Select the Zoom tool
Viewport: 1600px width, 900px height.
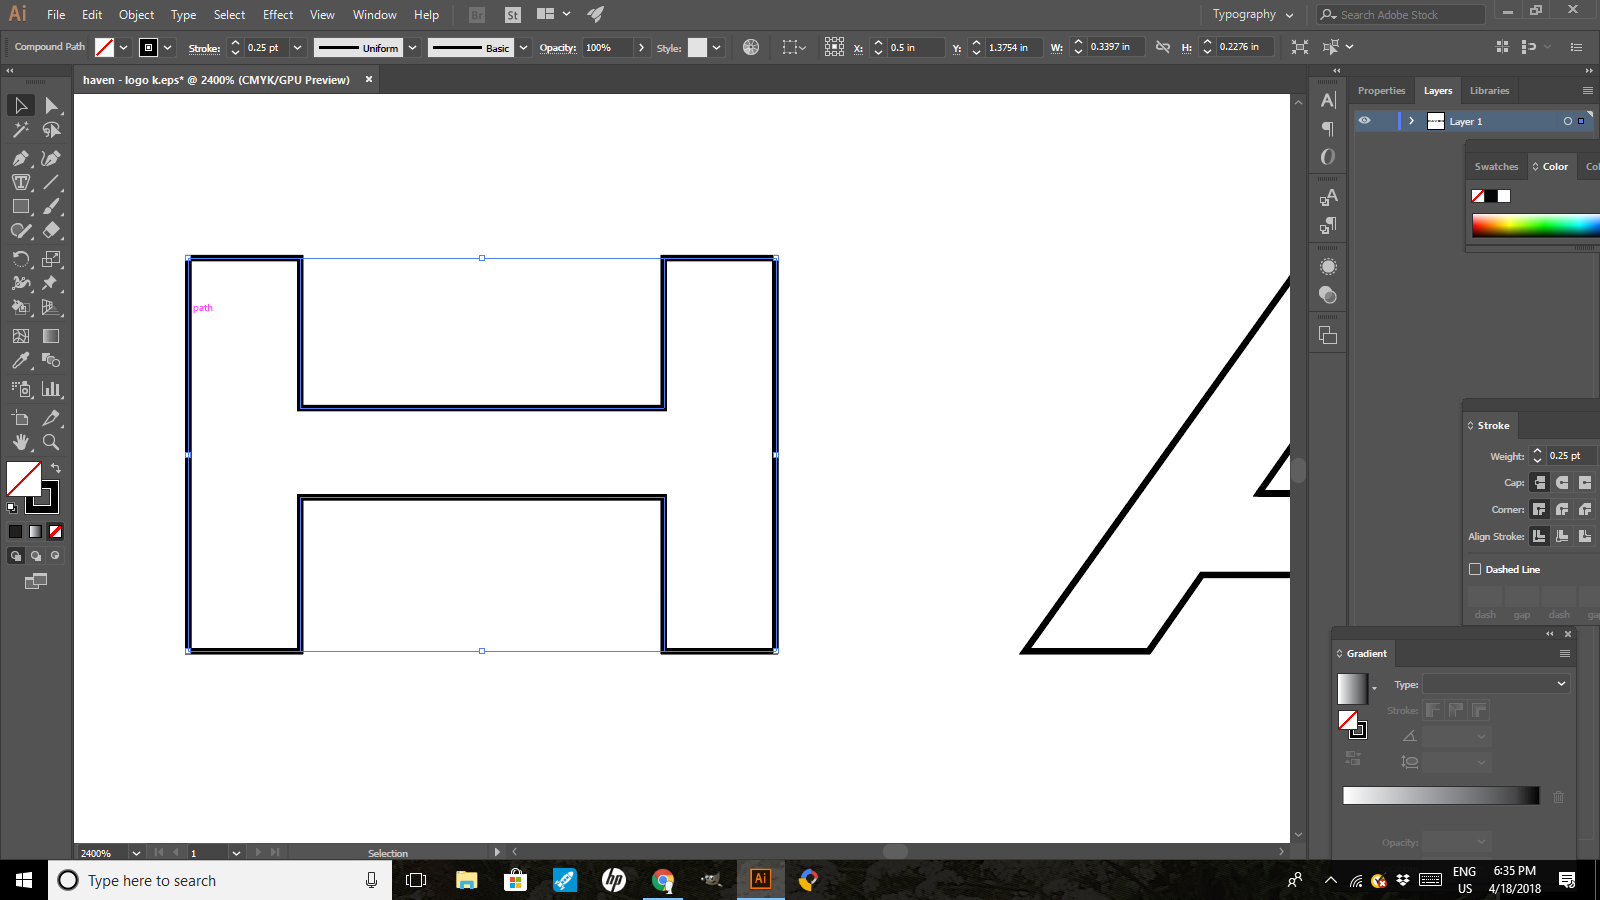[x=51, y=442]
